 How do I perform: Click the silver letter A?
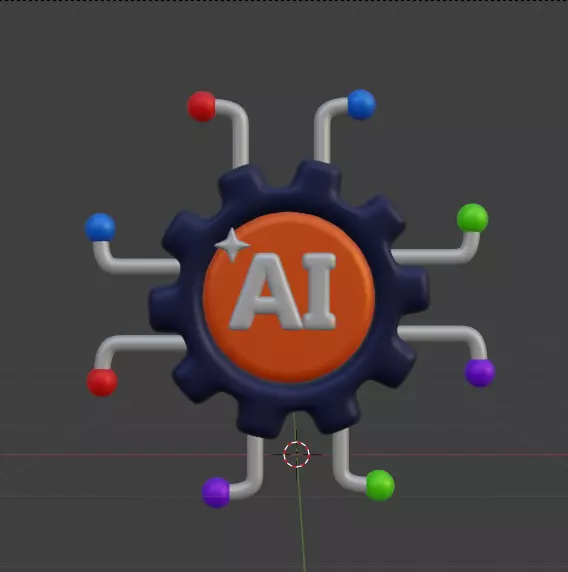266,291
